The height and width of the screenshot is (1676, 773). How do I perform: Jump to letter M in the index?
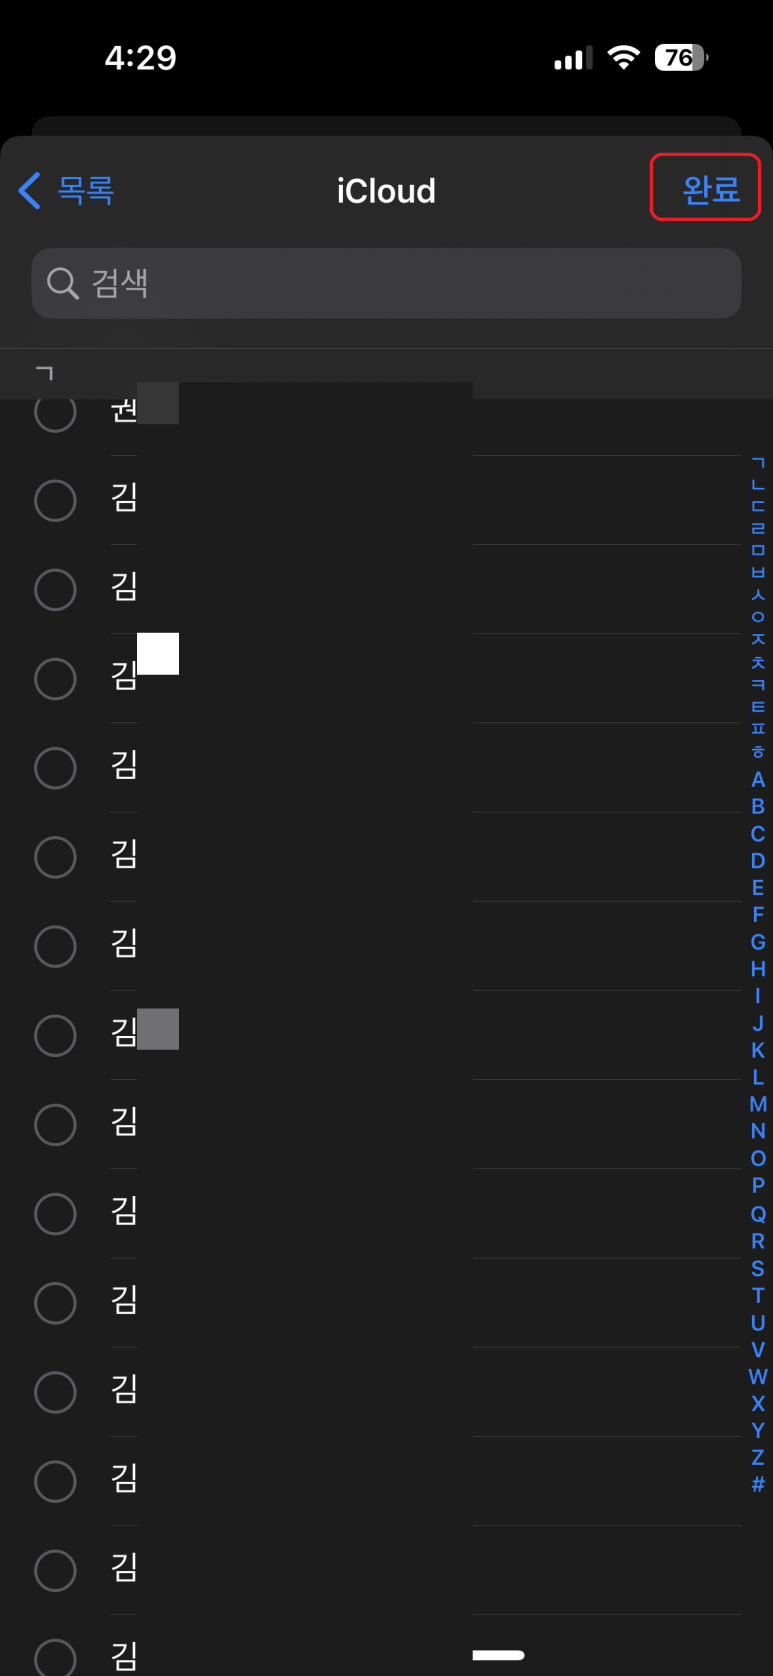tap(758, 1104)
